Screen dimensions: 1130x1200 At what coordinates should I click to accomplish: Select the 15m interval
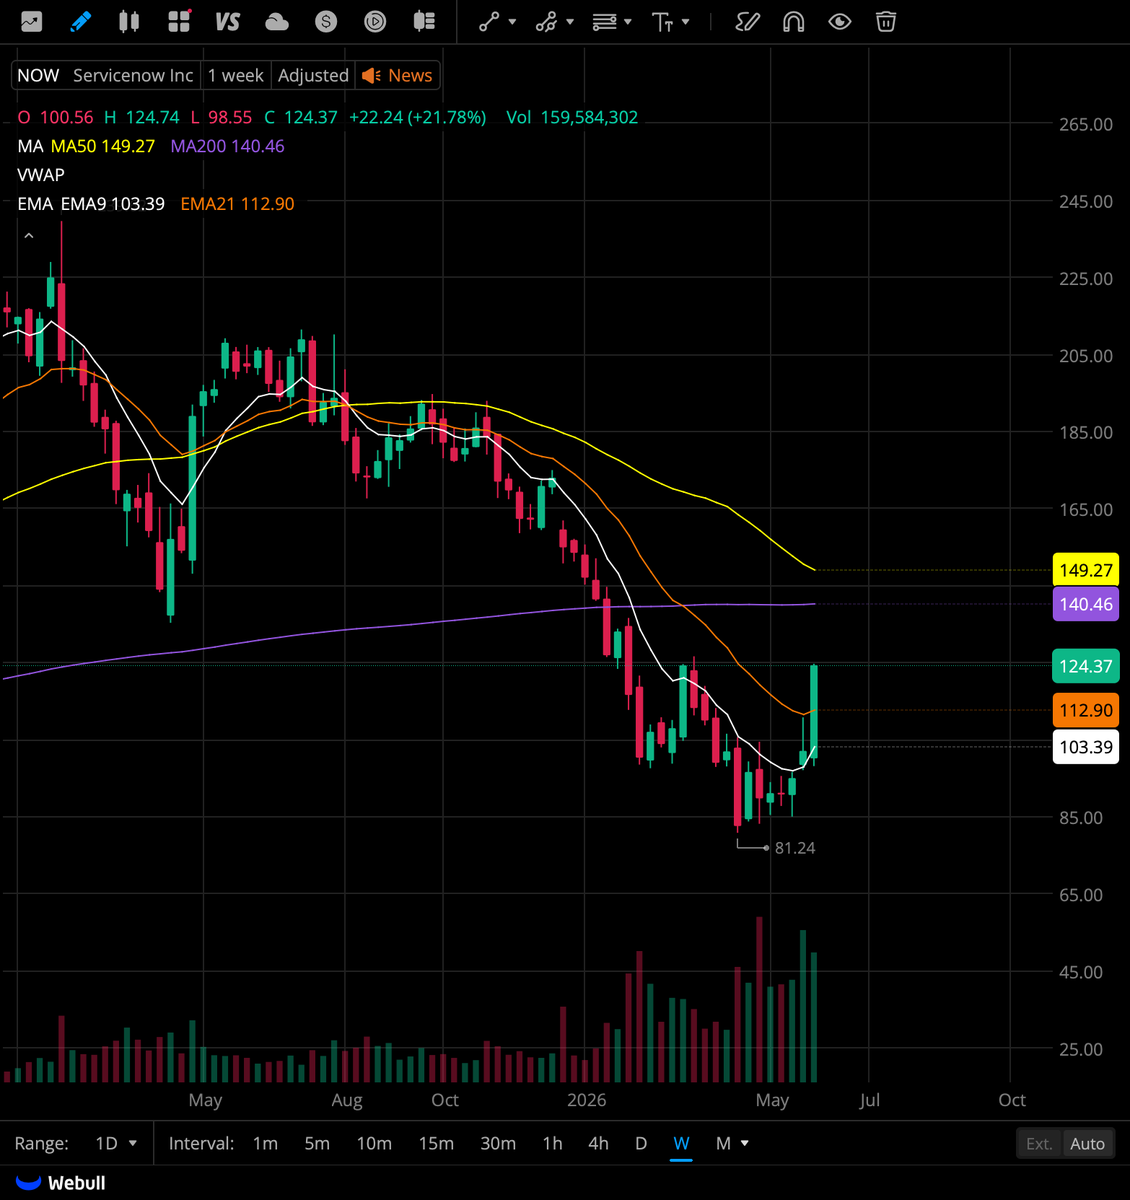coord(436,1143)
